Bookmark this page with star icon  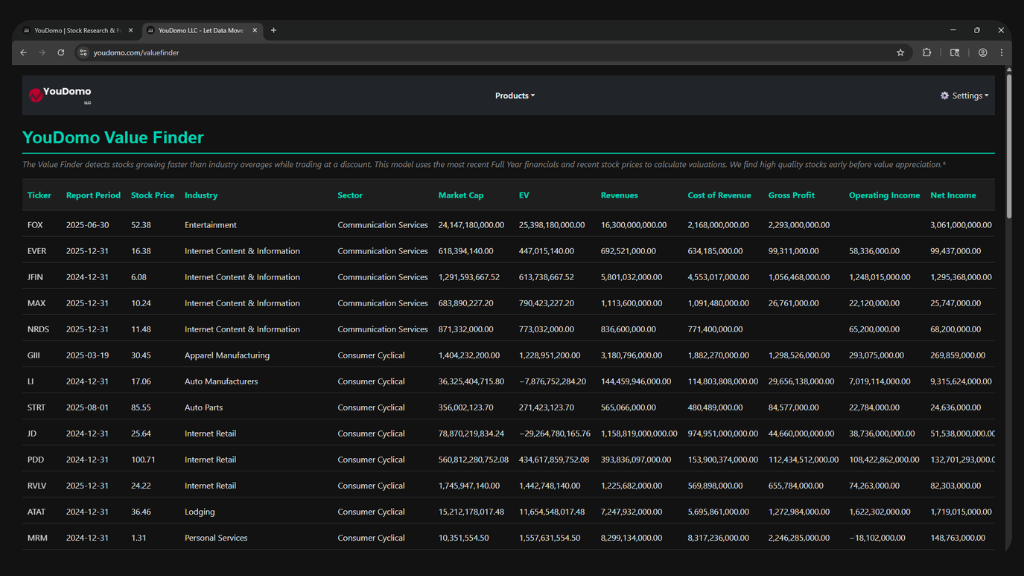click(x=901, y=52)
